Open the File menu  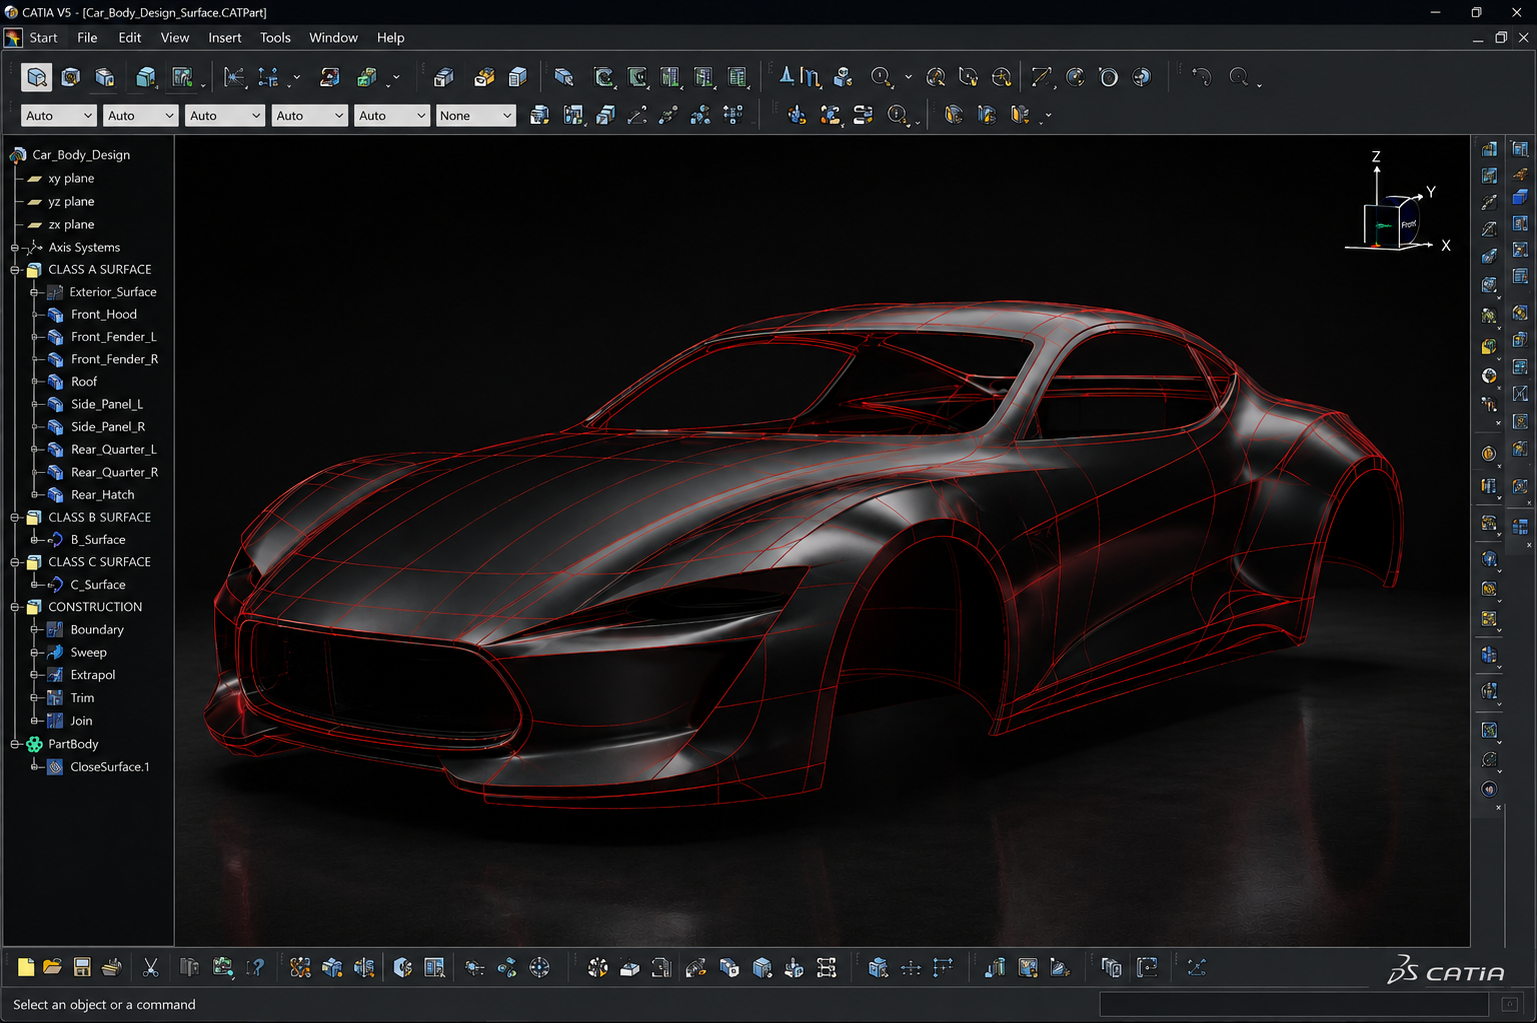tap(87, 38)
